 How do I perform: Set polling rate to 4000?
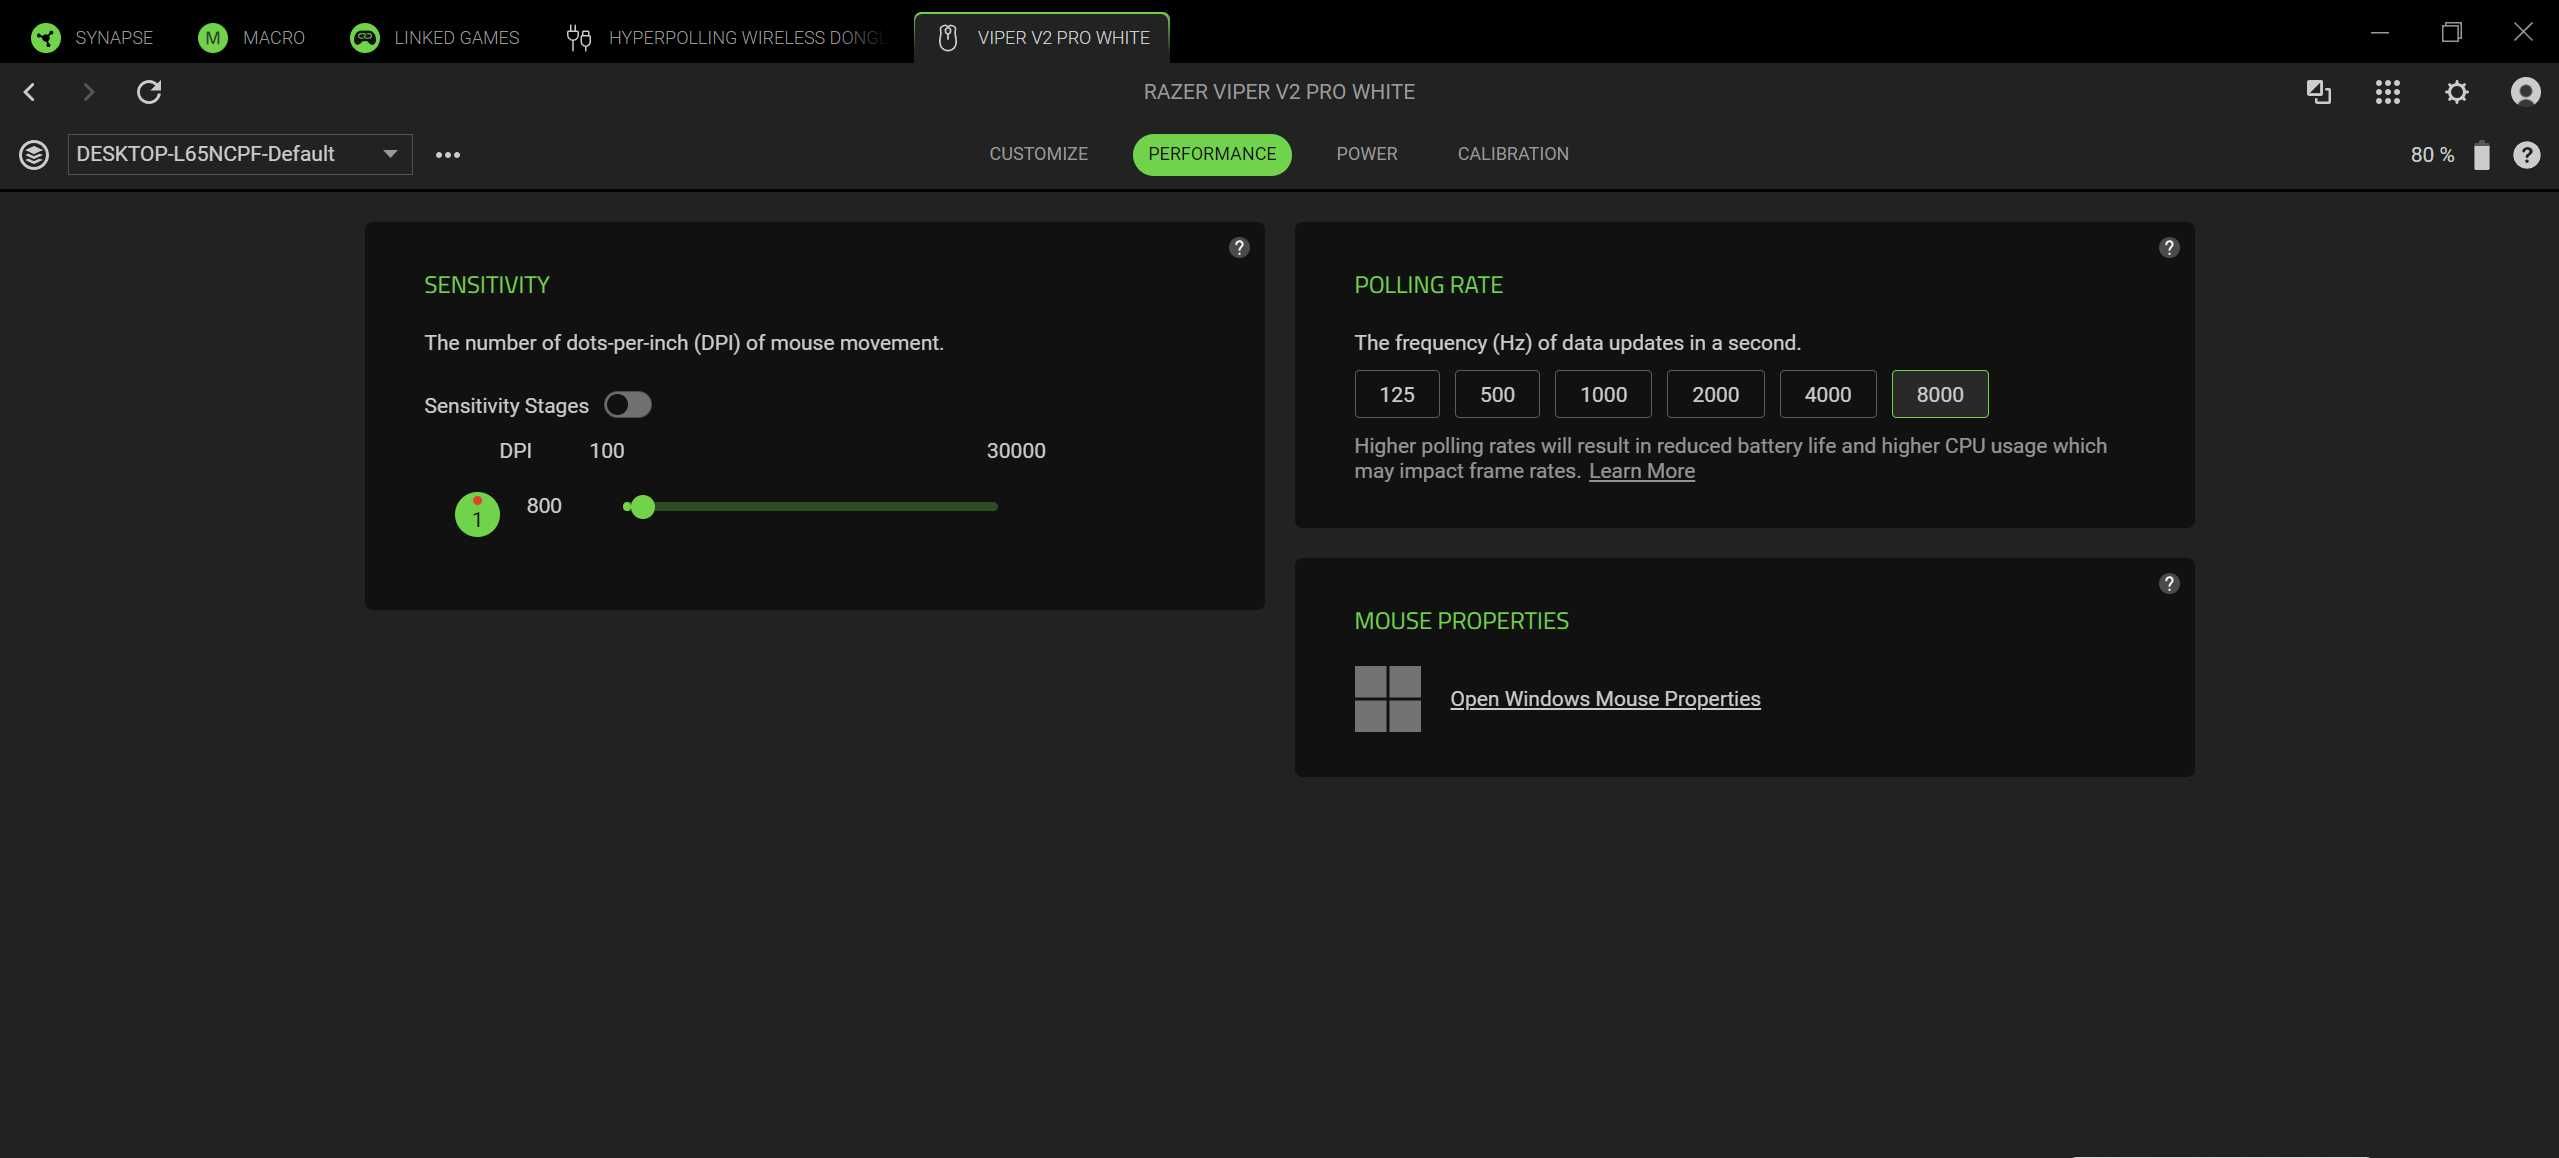coord(1828,394)
